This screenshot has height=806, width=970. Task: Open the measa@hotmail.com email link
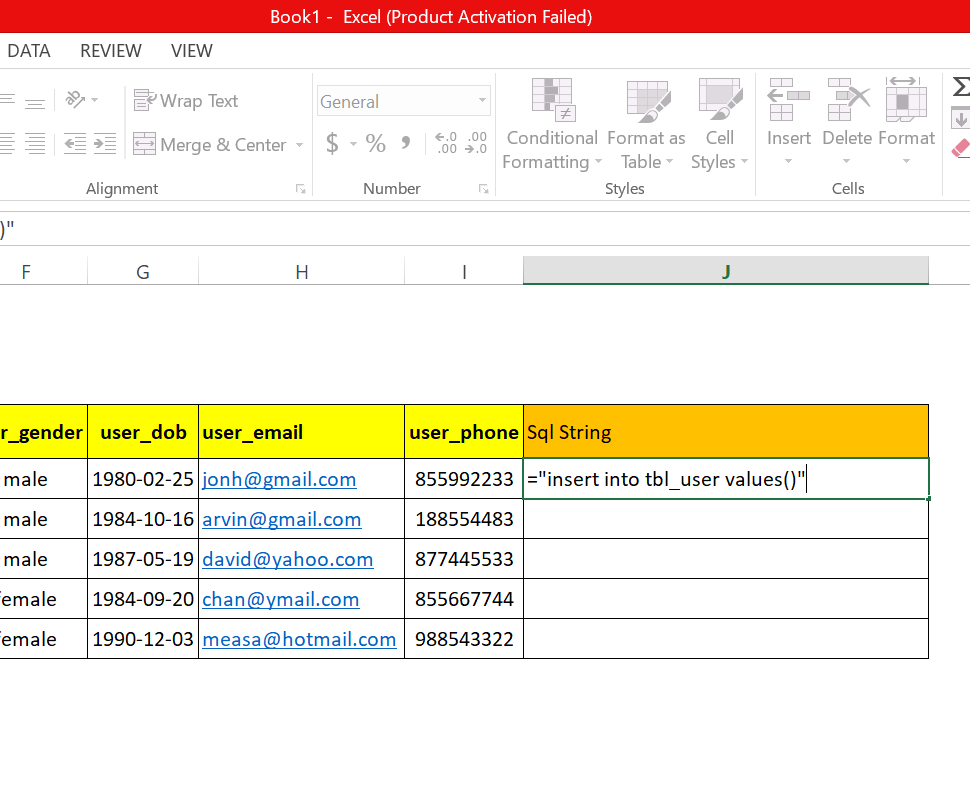point(299,640)
